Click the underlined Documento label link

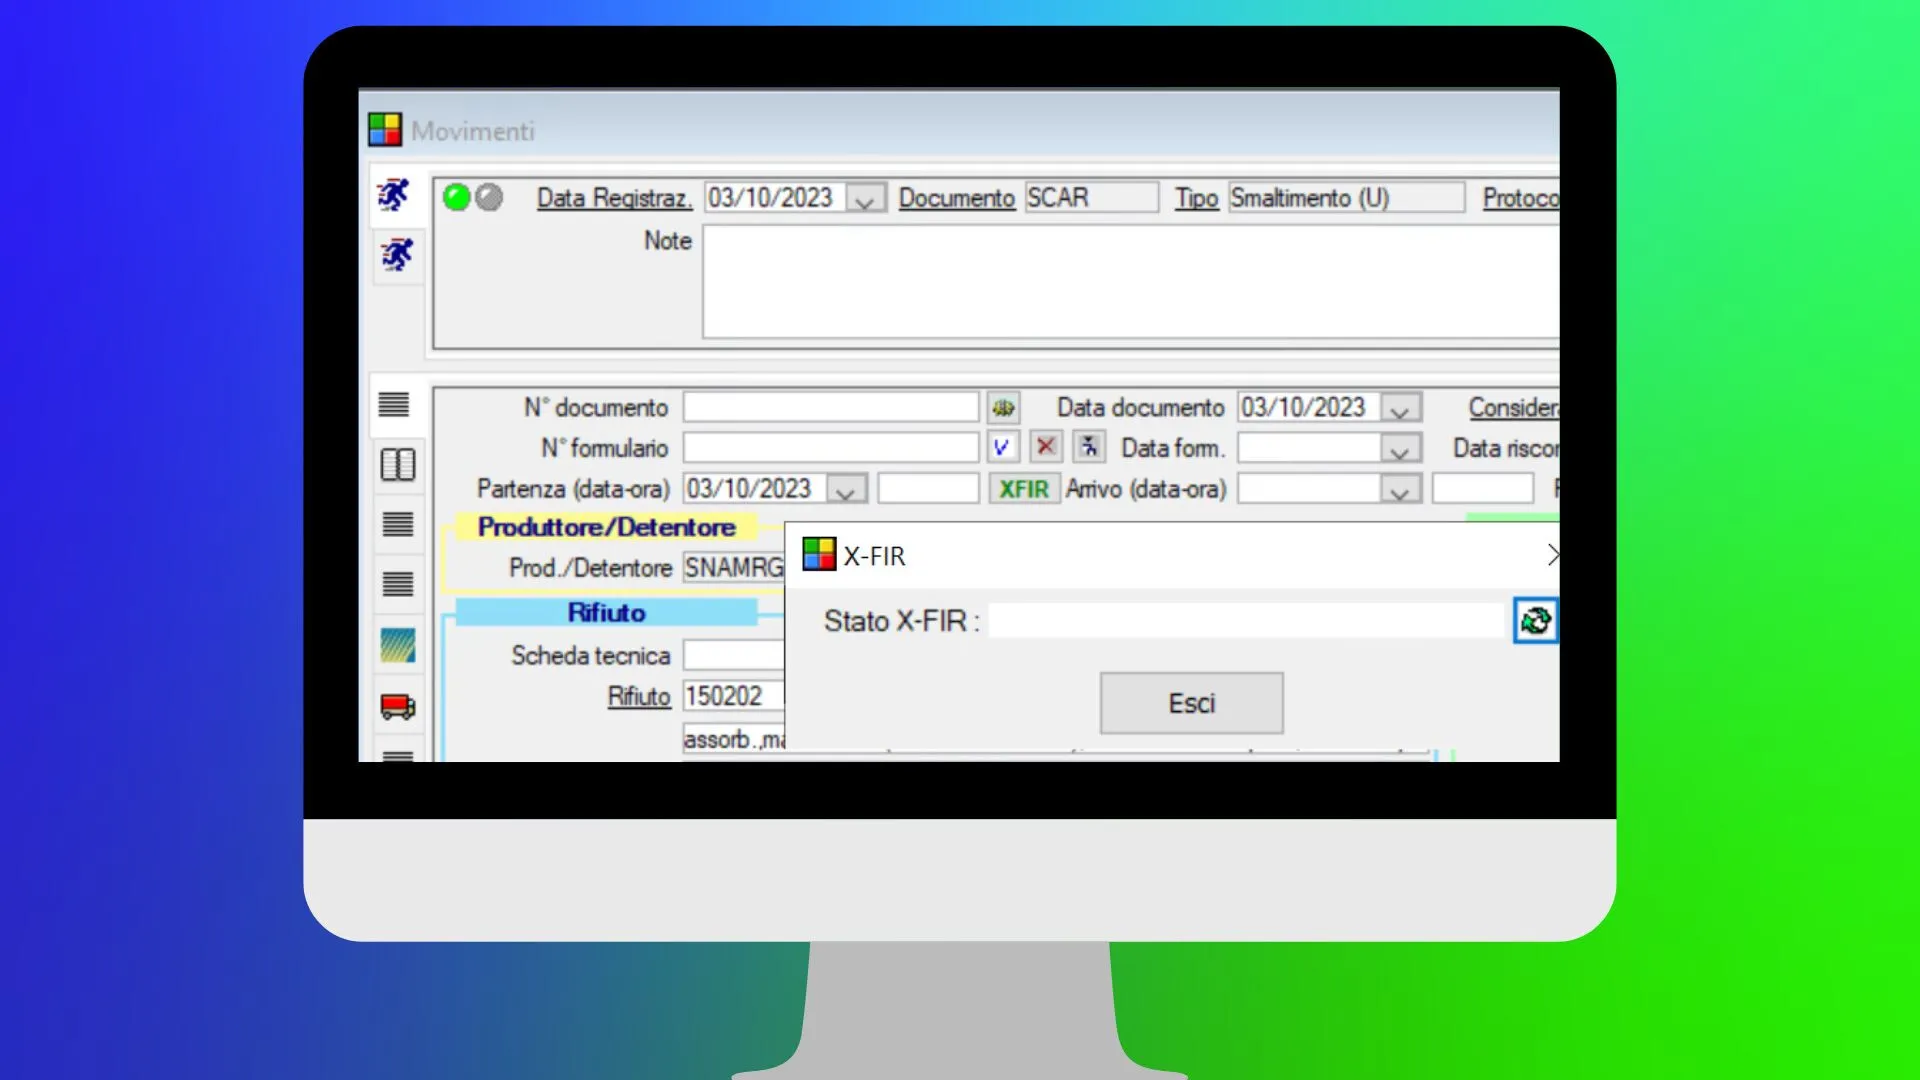956,198
